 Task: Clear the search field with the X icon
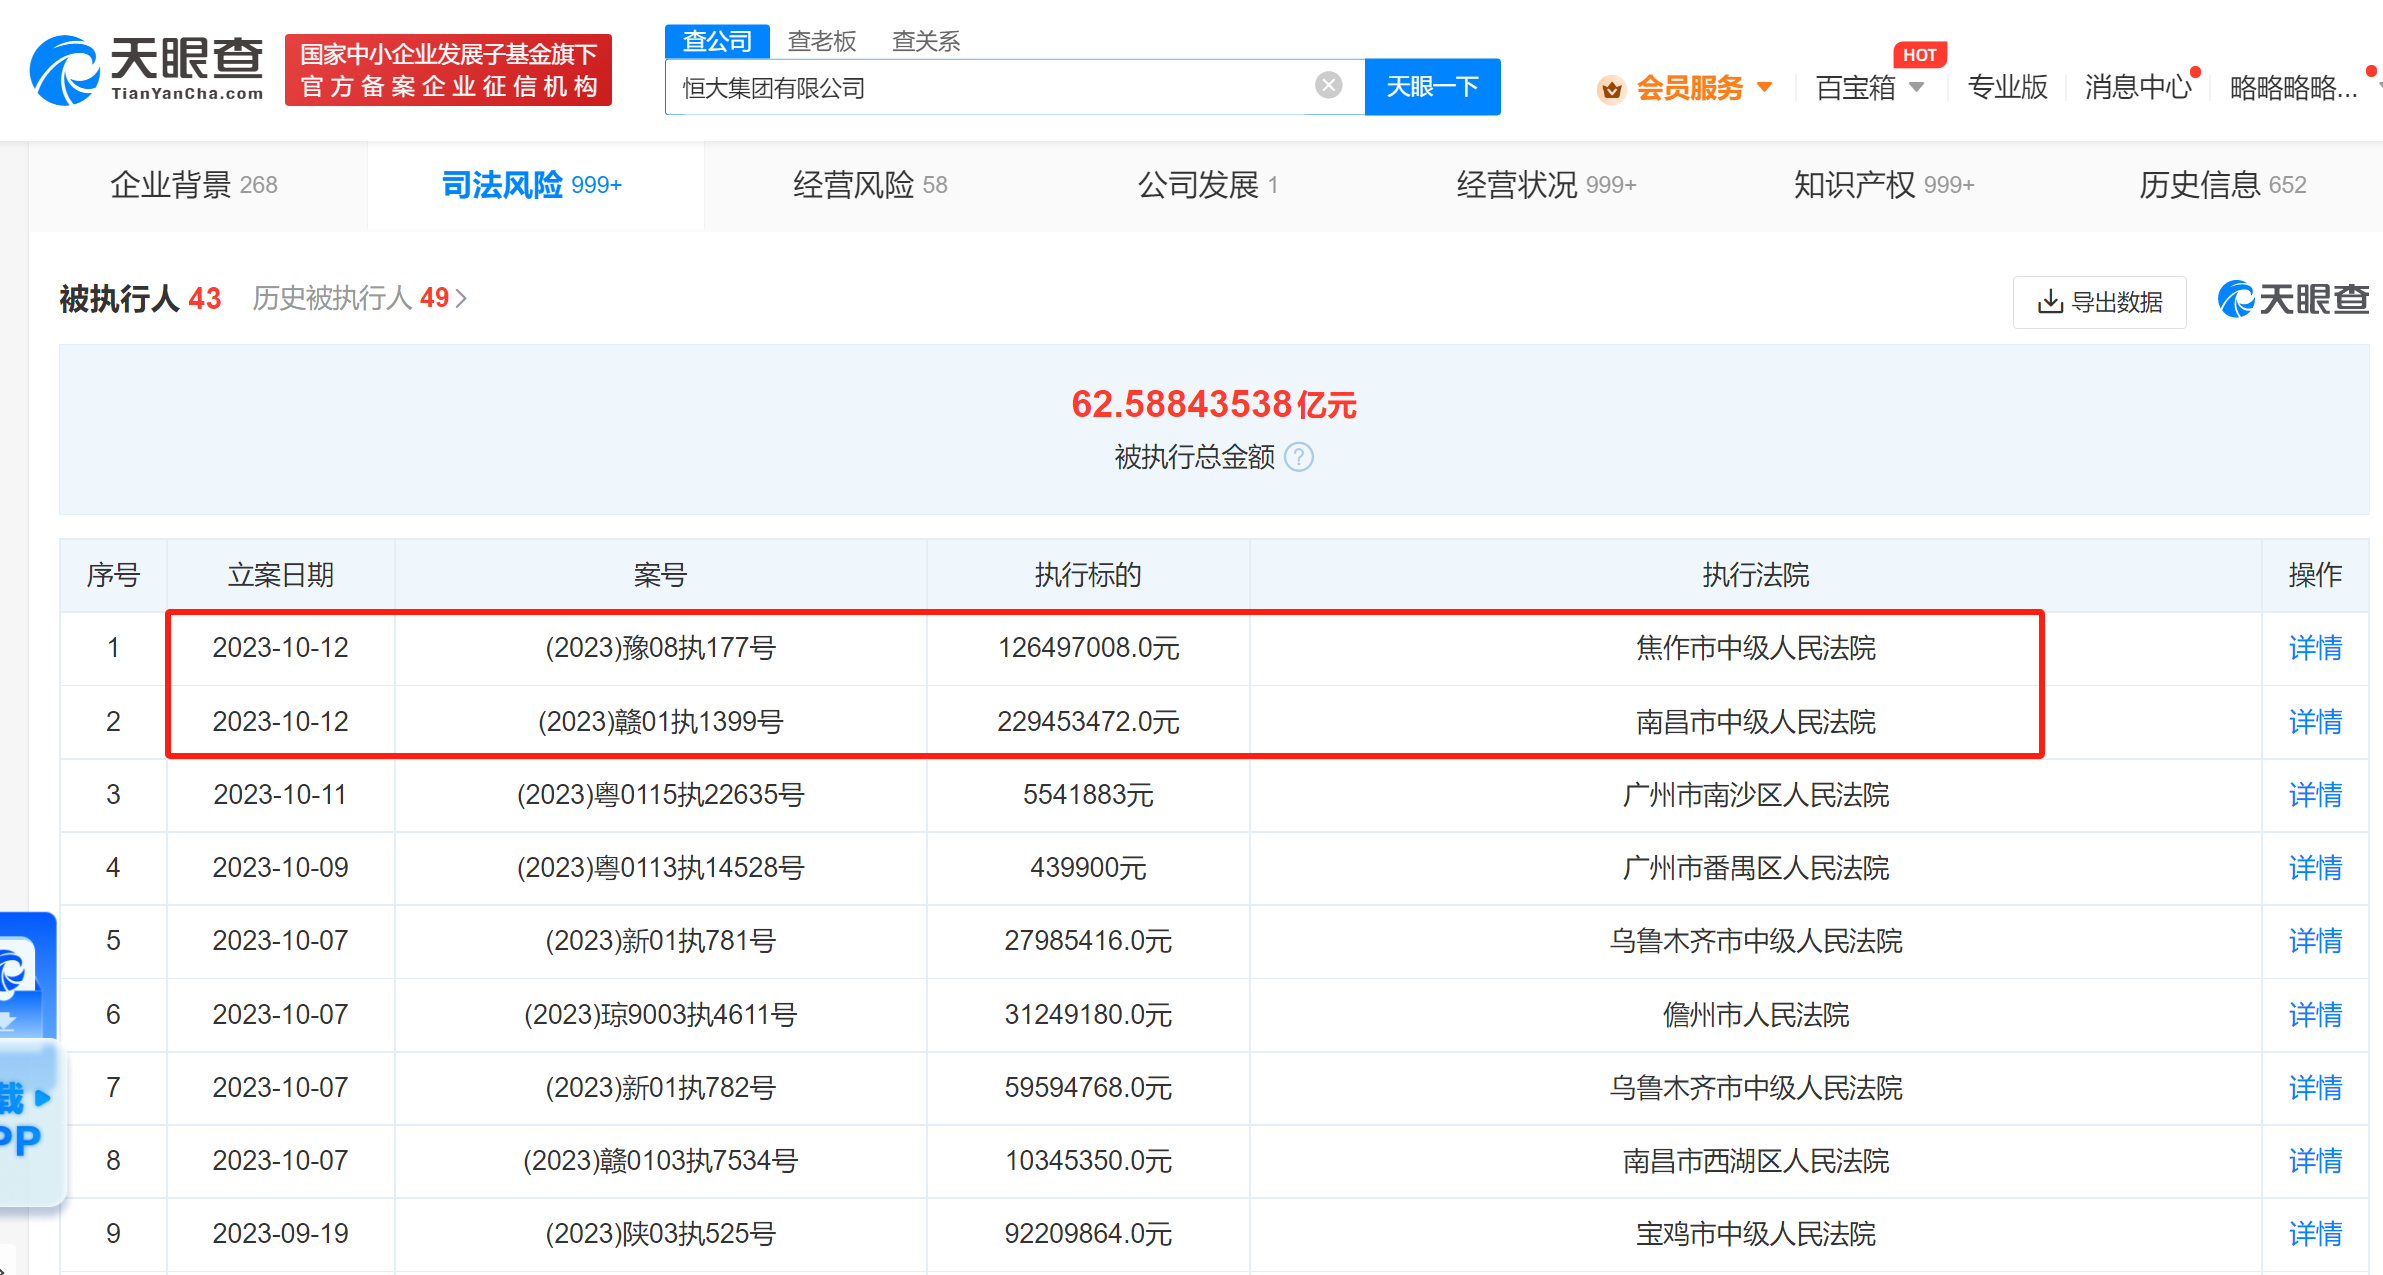[x=1328, y=86]
